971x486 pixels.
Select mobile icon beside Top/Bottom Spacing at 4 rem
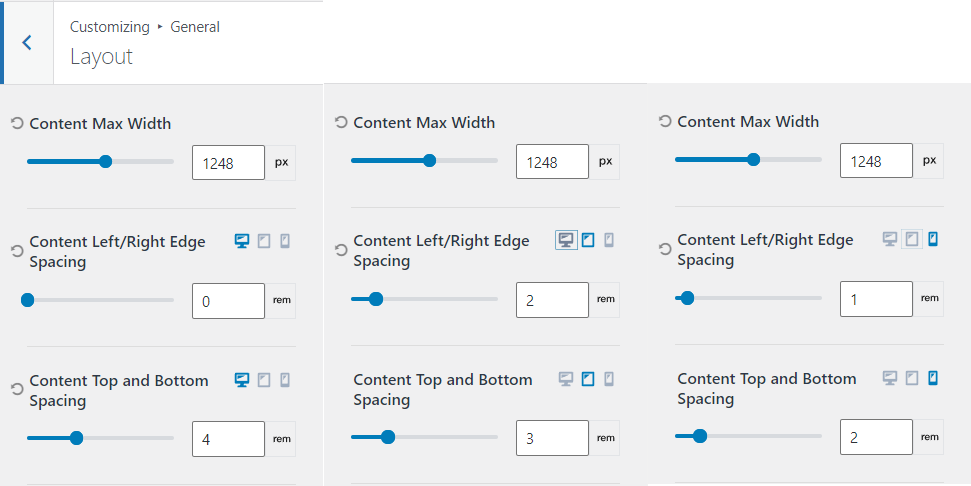tap(285, 380)
